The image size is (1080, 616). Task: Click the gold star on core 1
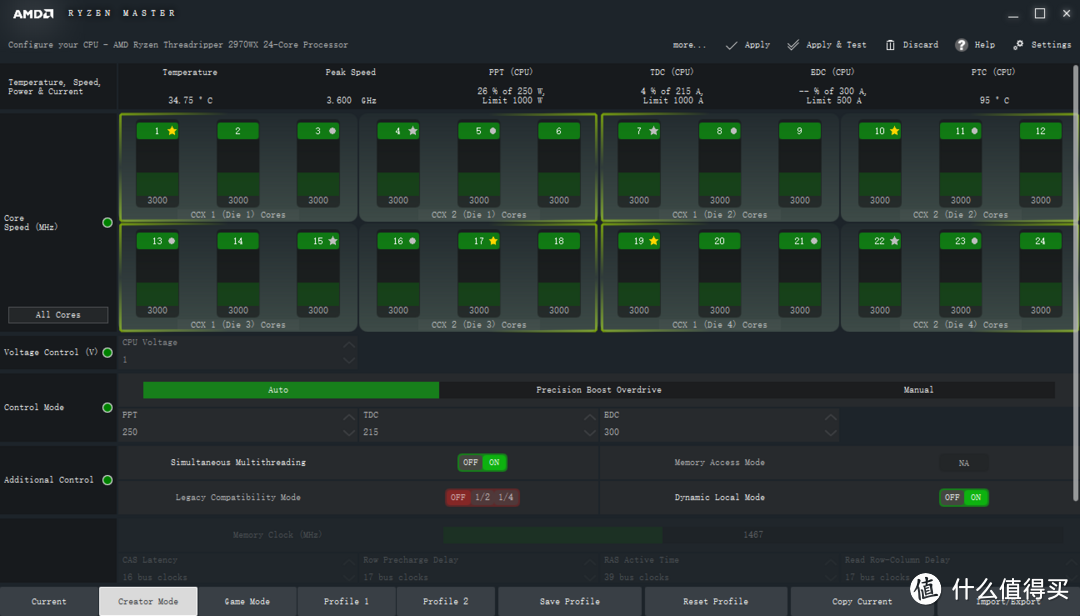click(x=172, y=131)
